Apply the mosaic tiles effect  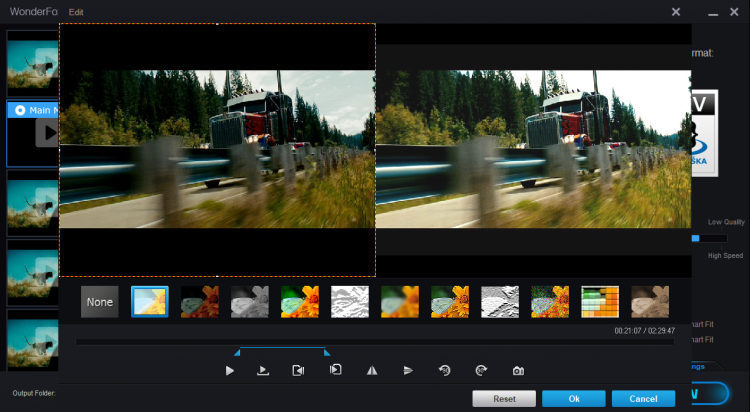600,302
